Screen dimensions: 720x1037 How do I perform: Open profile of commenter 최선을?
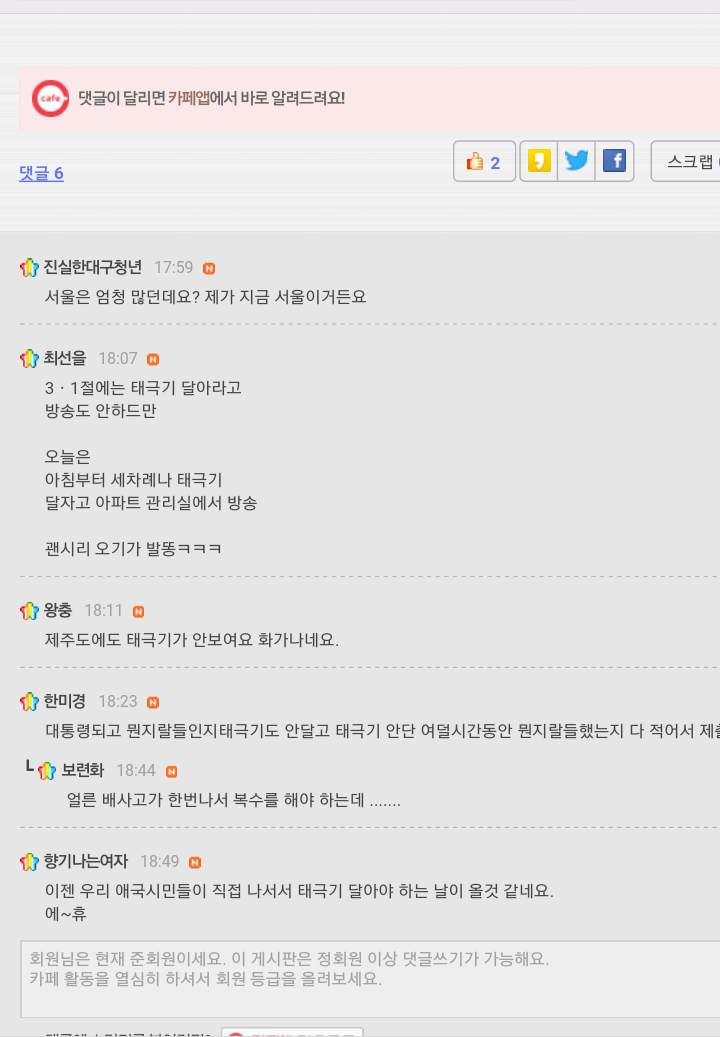coord(65,358)
